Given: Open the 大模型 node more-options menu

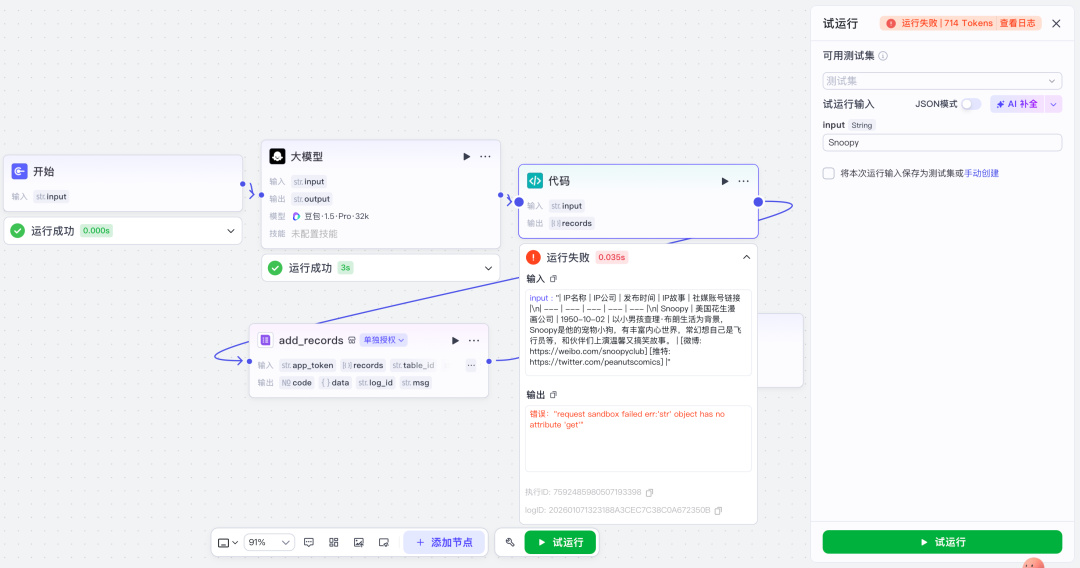Looking at the screenshot, I should (485, 156).
